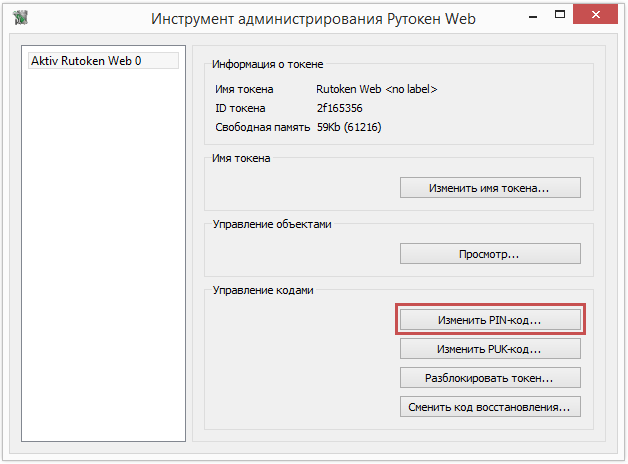
Task: Click the Информация о токене group title
Action: pyautogui.click(x=268, y=64)
